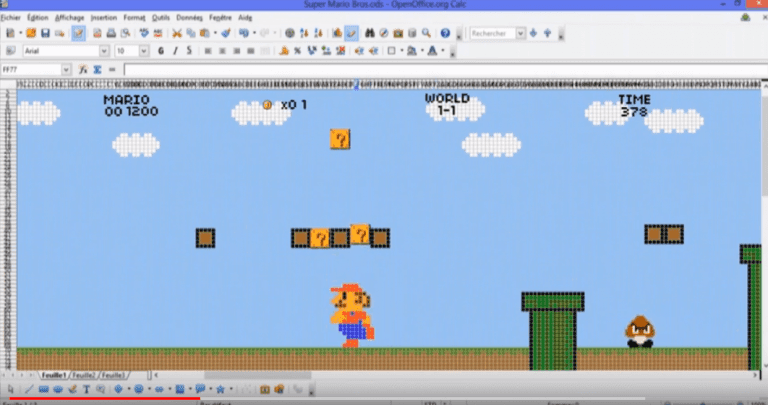Switch to the Feuille3 sheet tab
Viewport: 768px width, 405px height.
click(113, 375)
